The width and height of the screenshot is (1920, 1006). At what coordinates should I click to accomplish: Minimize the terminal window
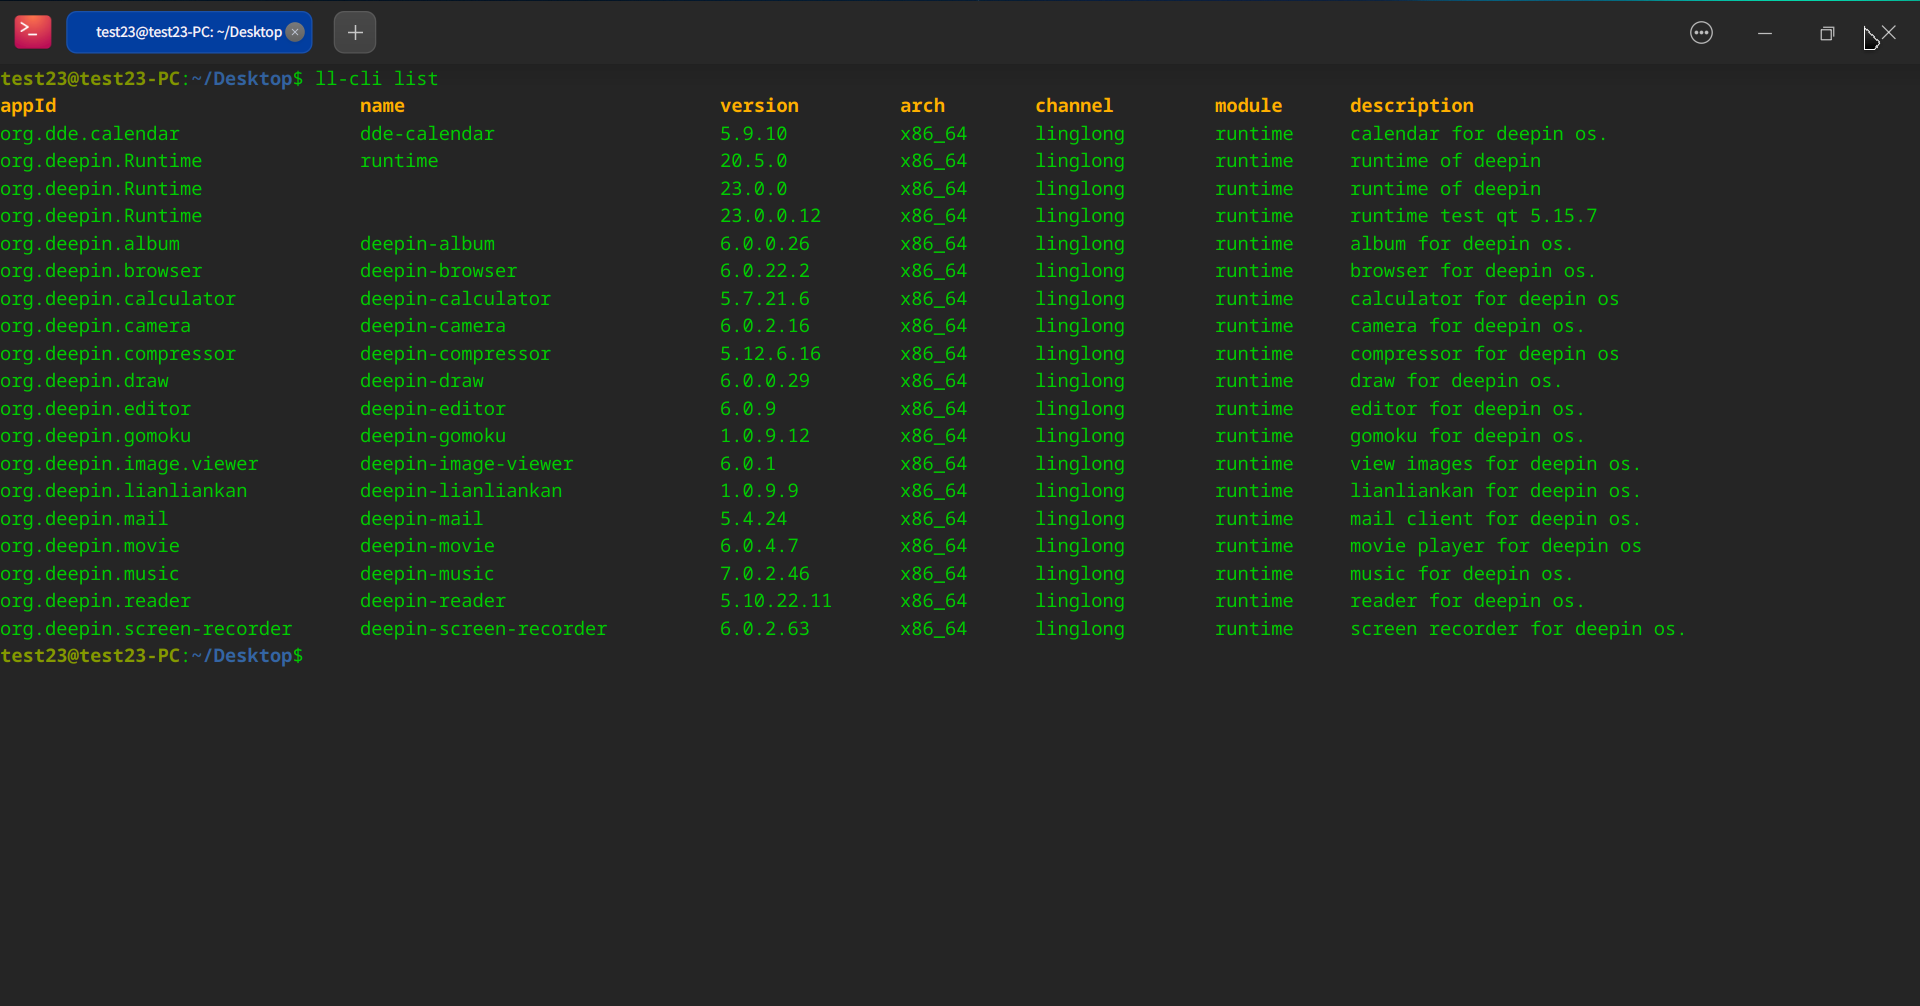pyautogui.click(x=1765, y=33)
